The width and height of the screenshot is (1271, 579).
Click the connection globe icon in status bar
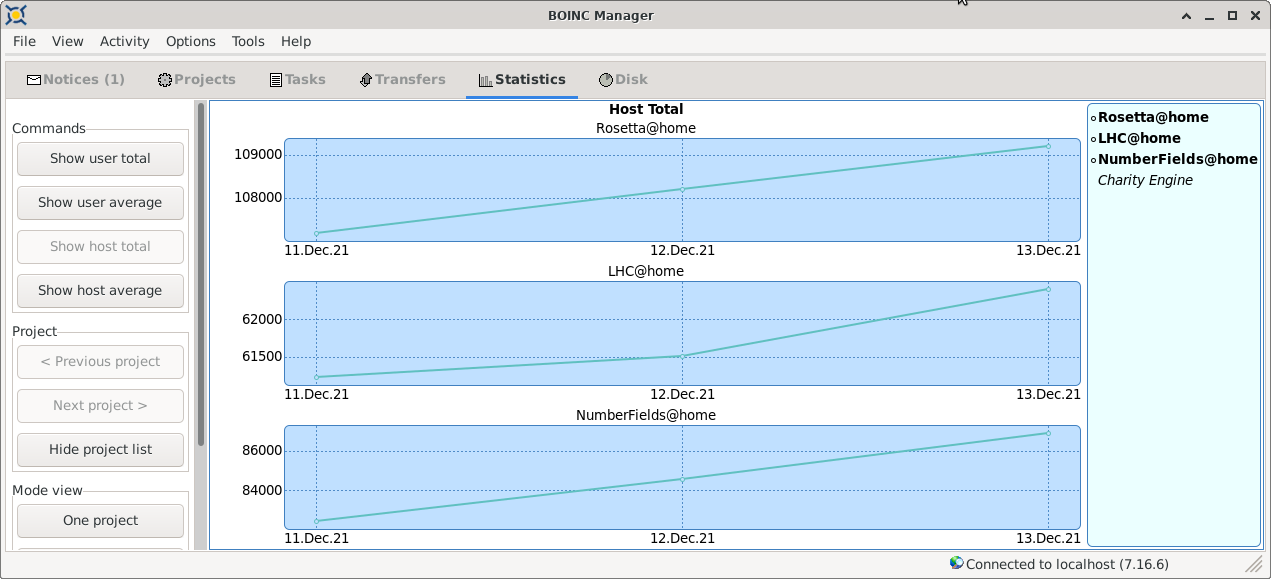point(956,563)
